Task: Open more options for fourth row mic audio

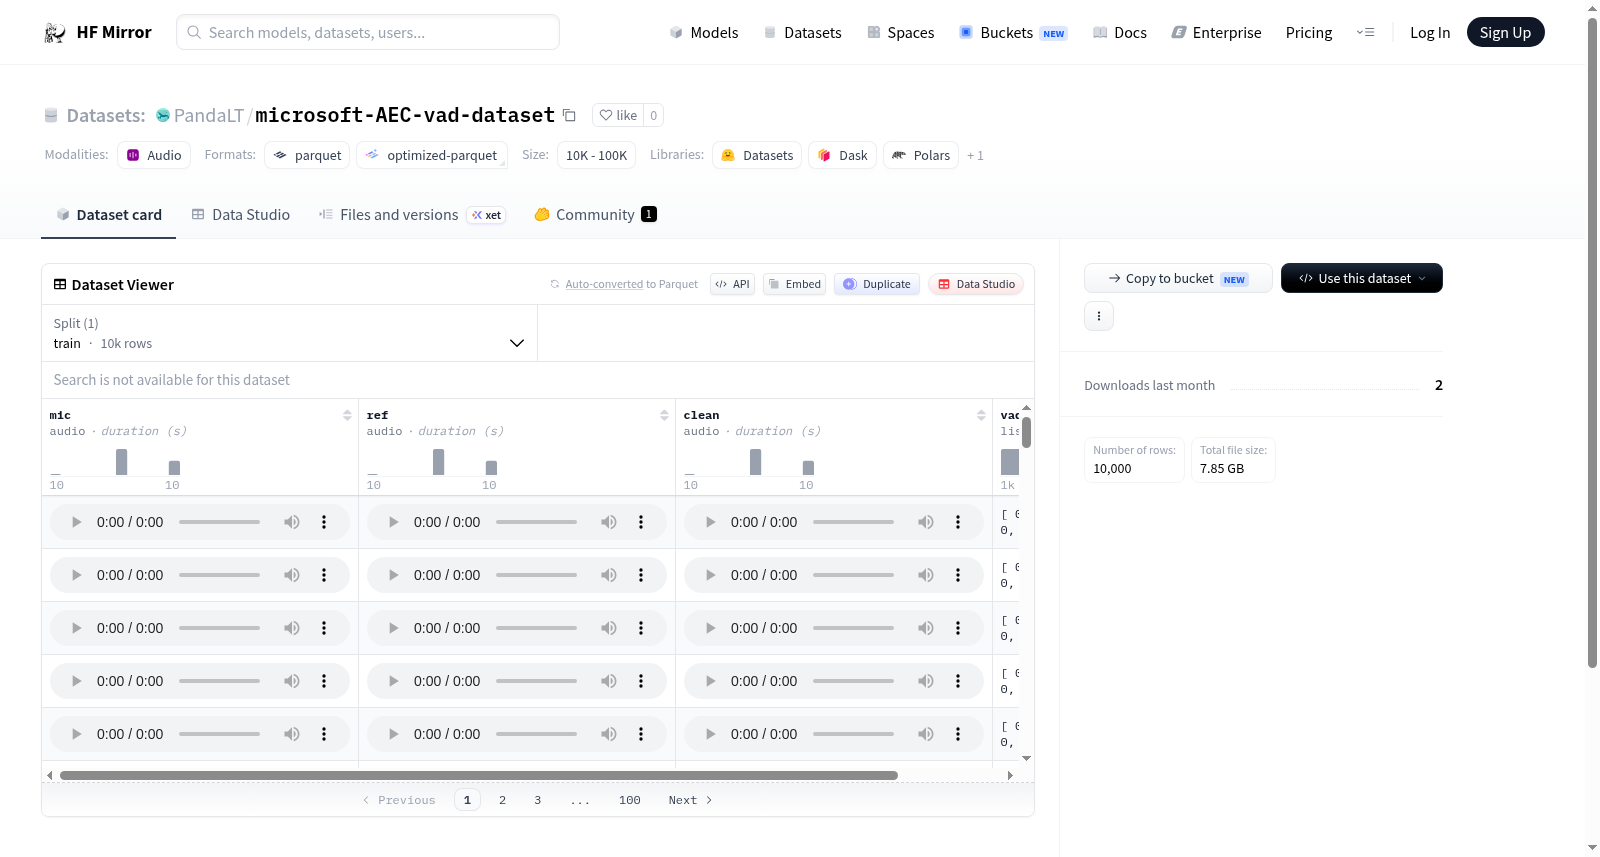Action: click(x=324, y=681)
